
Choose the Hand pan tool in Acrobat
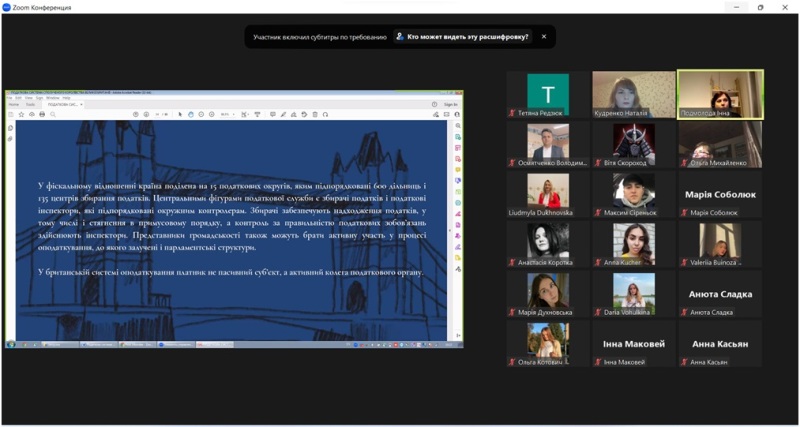(191, 114)
